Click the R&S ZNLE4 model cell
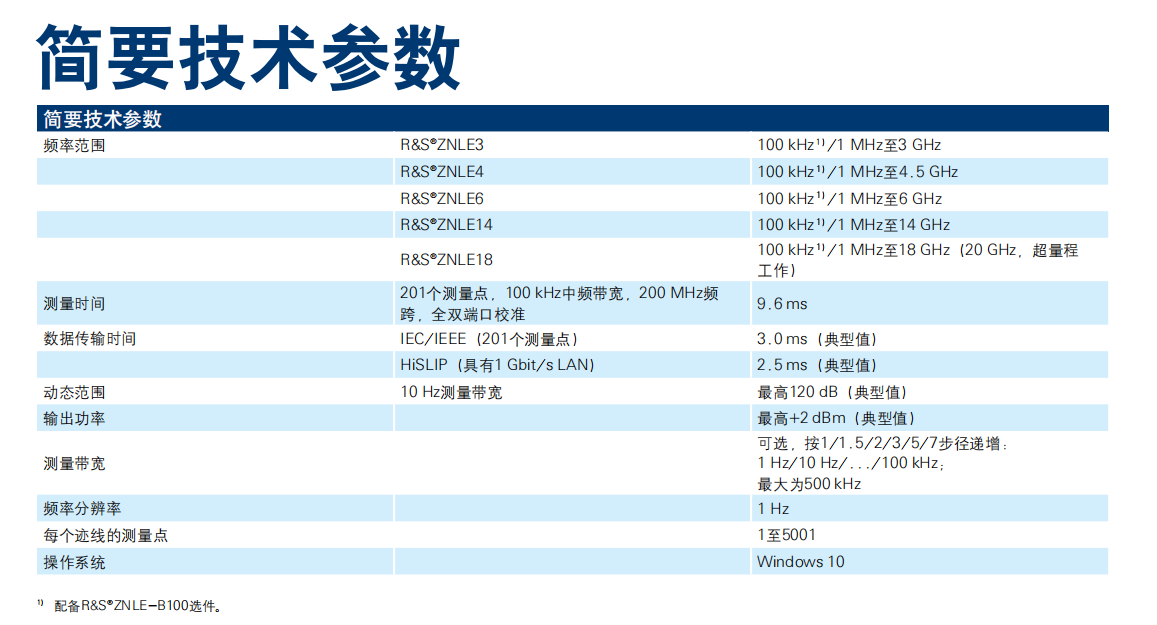The width and height of the screenshot is (1157, 625). [441, 172]
